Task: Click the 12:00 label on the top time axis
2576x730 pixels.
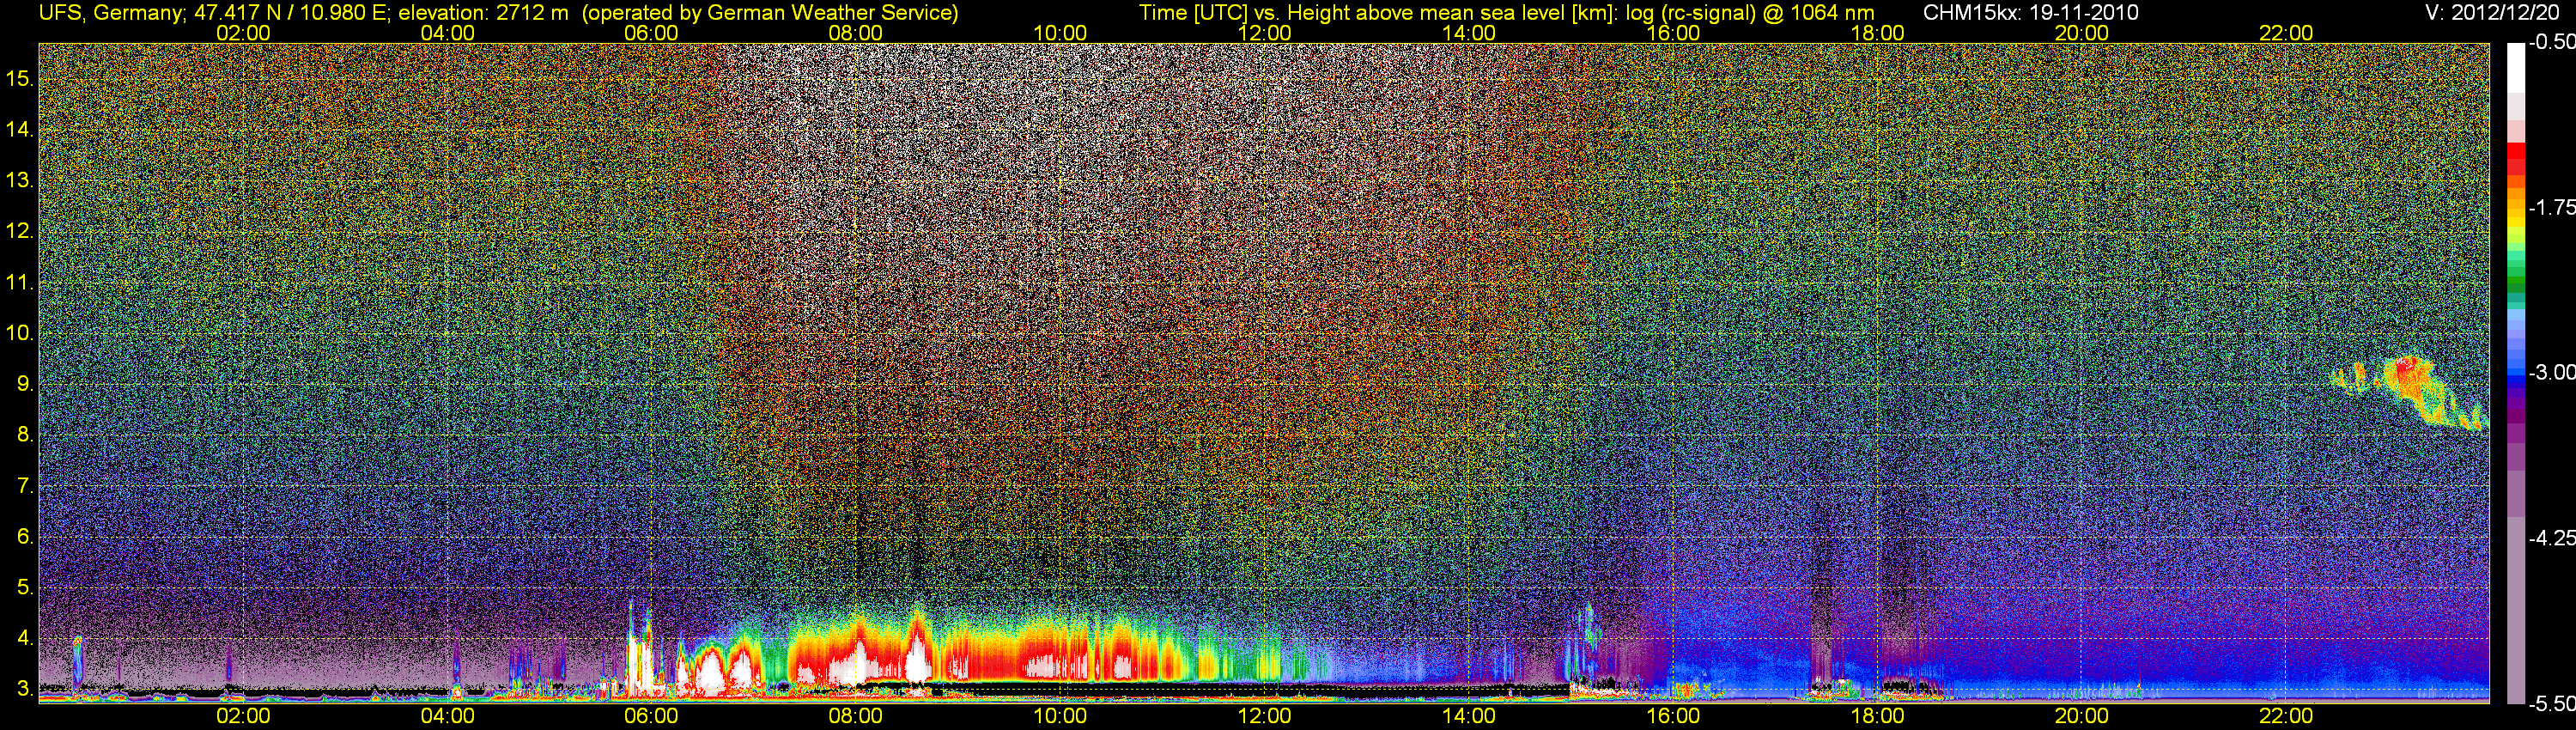Action: [x=1264, y=33]
